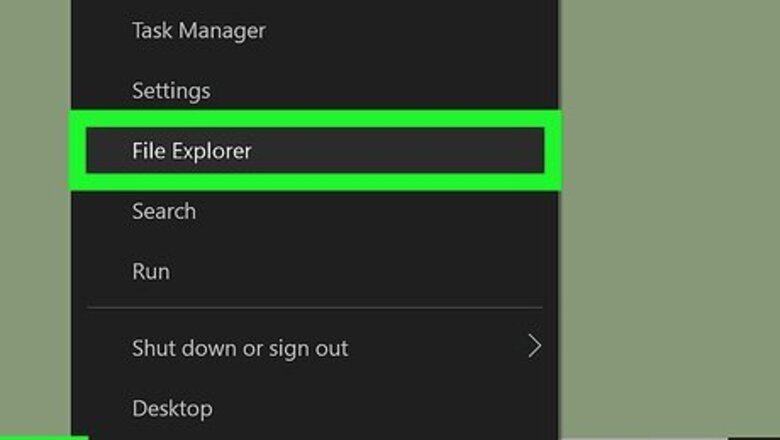Launch File Explorer from the highlighted entry
Screen dimensions: 780x440
[191, 151]
